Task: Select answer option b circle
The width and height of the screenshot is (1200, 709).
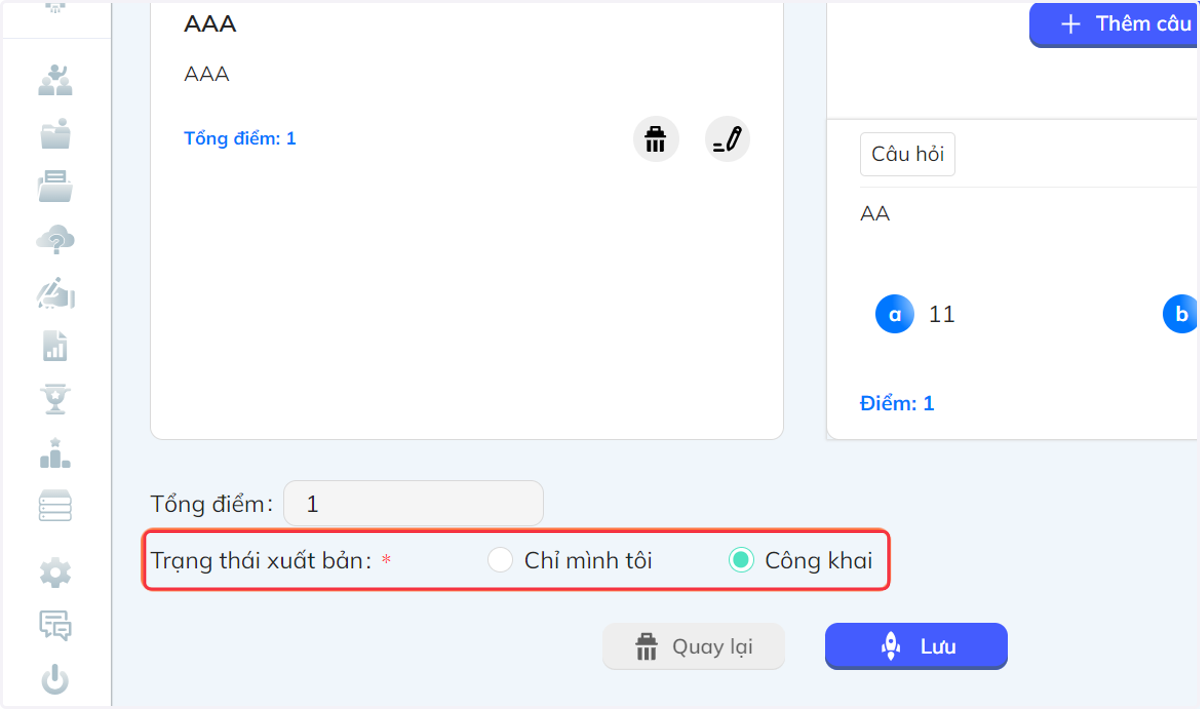Action: pos(1181,314)
